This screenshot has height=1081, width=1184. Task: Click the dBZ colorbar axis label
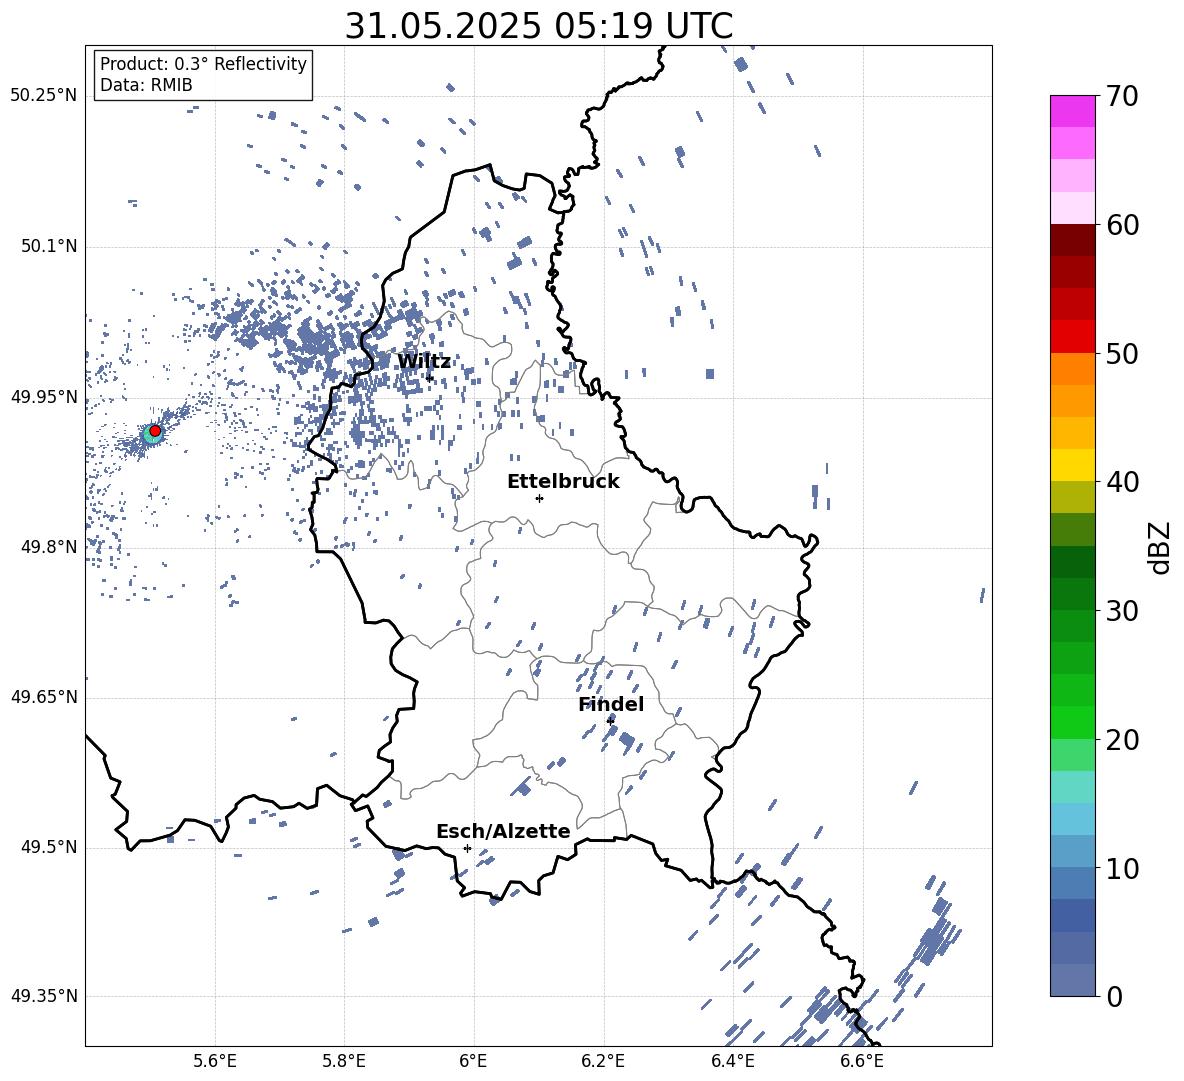(x=1159, y=547)
